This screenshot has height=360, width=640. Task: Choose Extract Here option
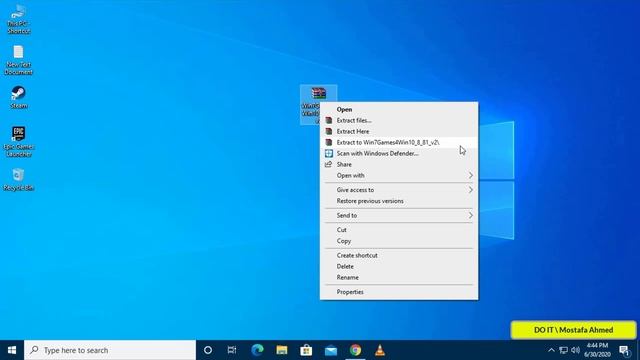tap(399, 131)
